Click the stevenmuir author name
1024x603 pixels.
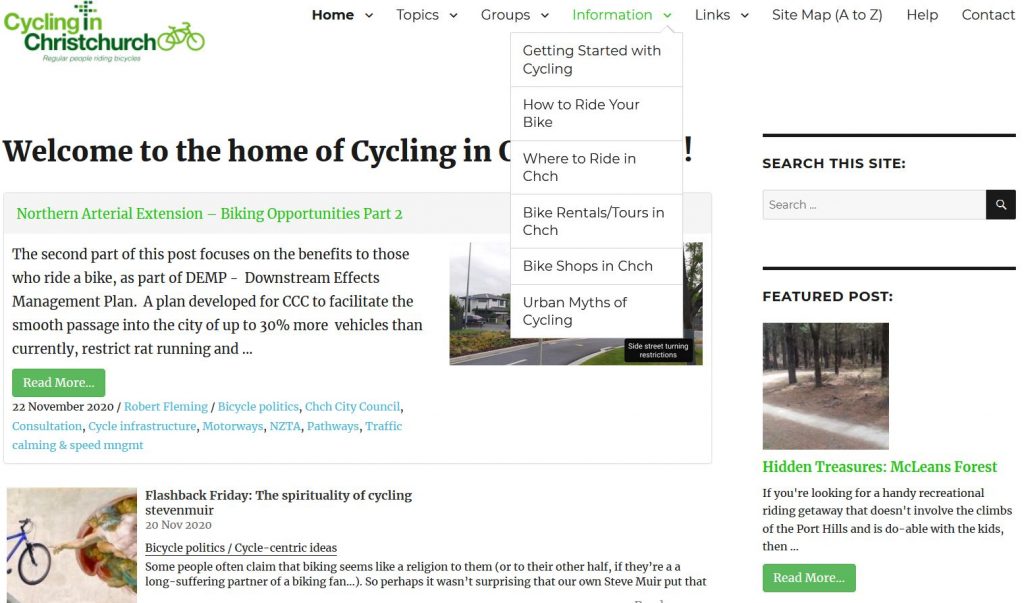[180, 510]
